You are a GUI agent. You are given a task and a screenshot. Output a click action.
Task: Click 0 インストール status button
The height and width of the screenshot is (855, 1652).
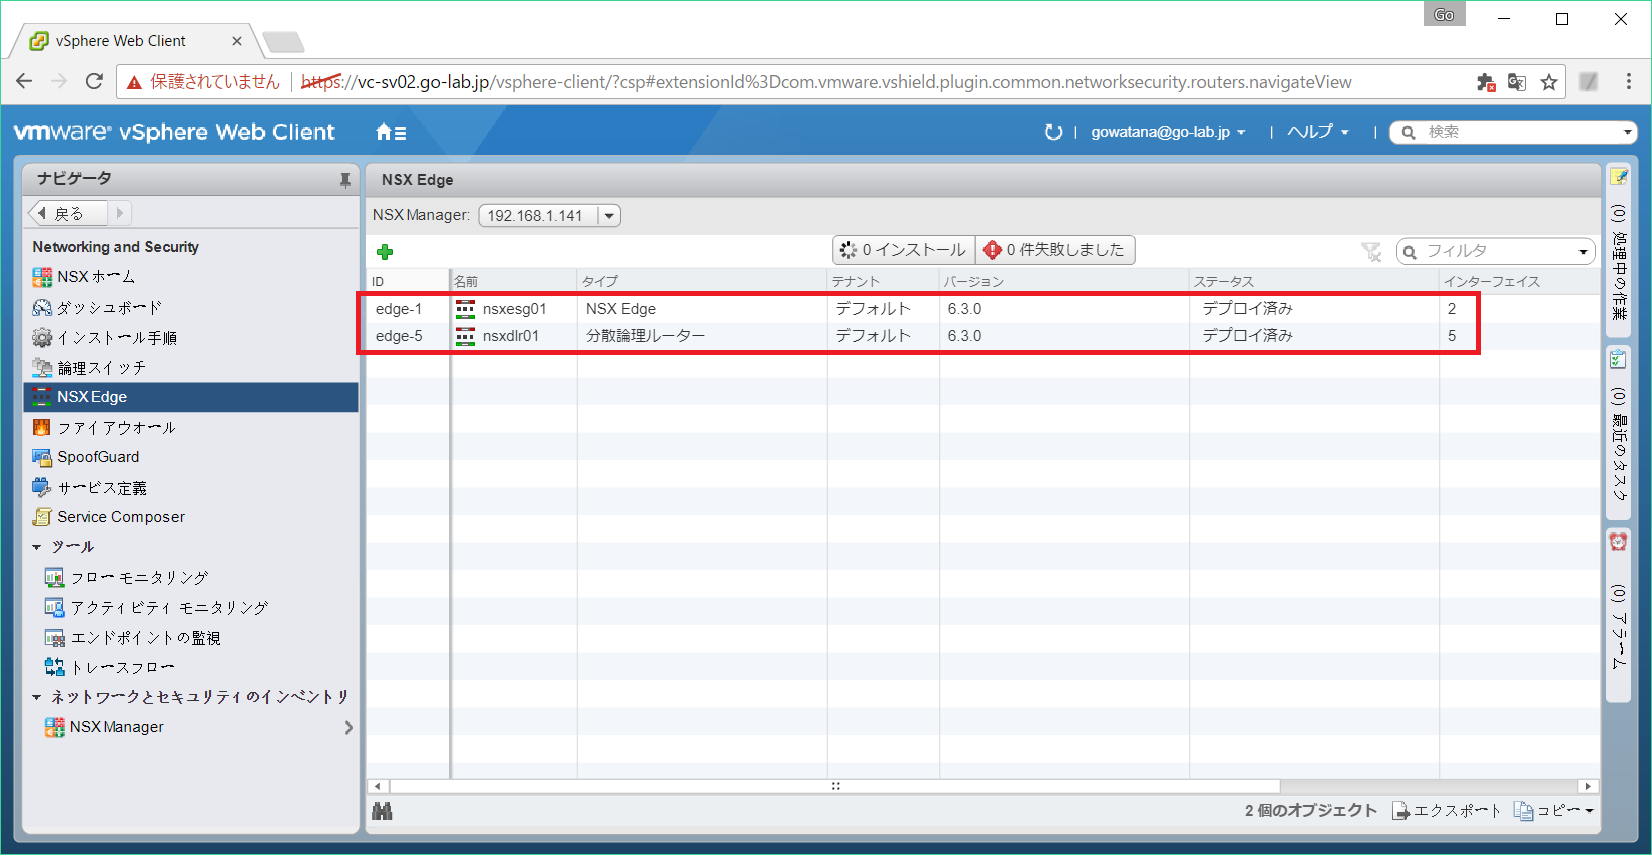pos(903,250)
